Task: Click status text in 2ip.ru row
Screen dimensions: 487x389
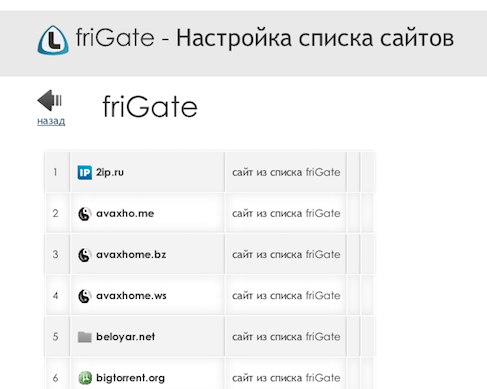Action: pos(286,172)
